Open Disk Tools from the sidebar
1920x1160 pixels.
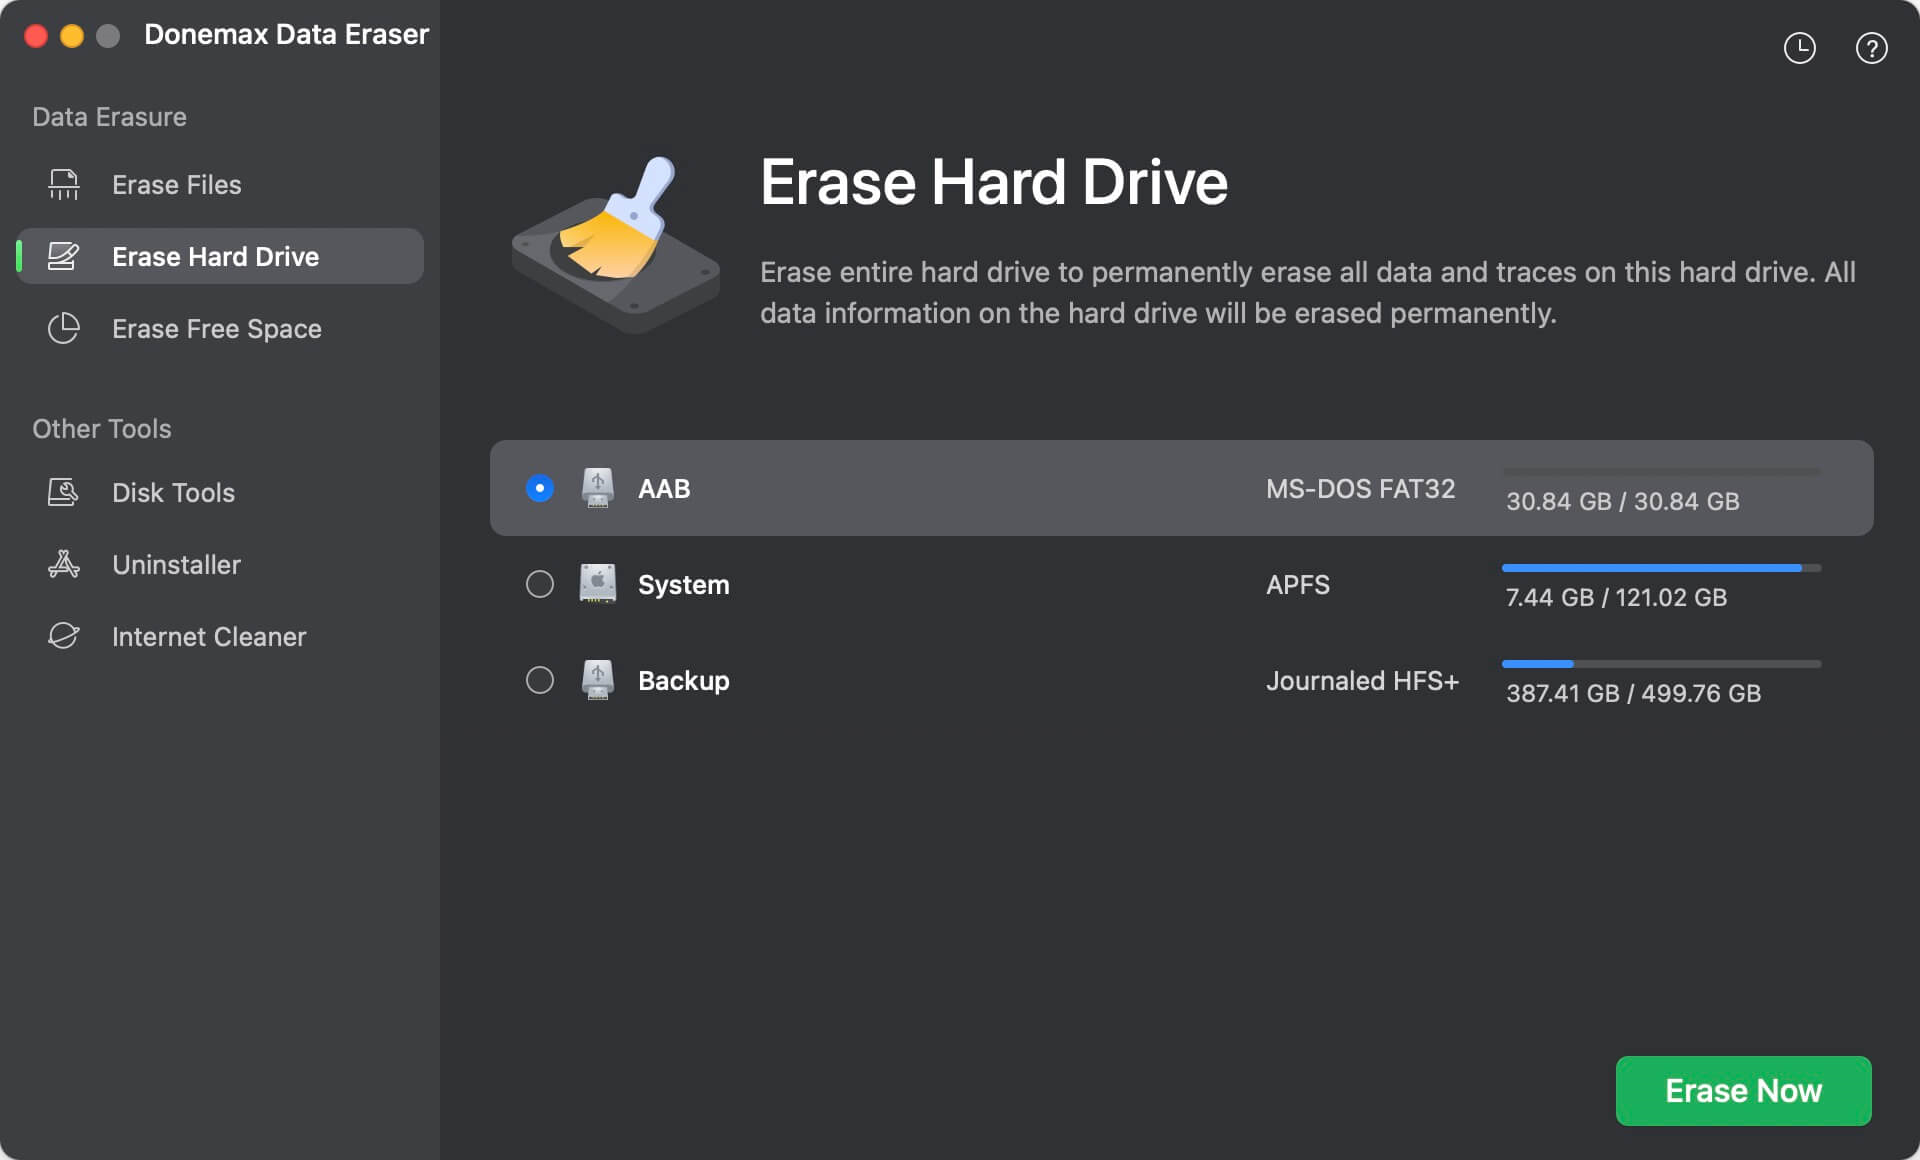point(220,493)
